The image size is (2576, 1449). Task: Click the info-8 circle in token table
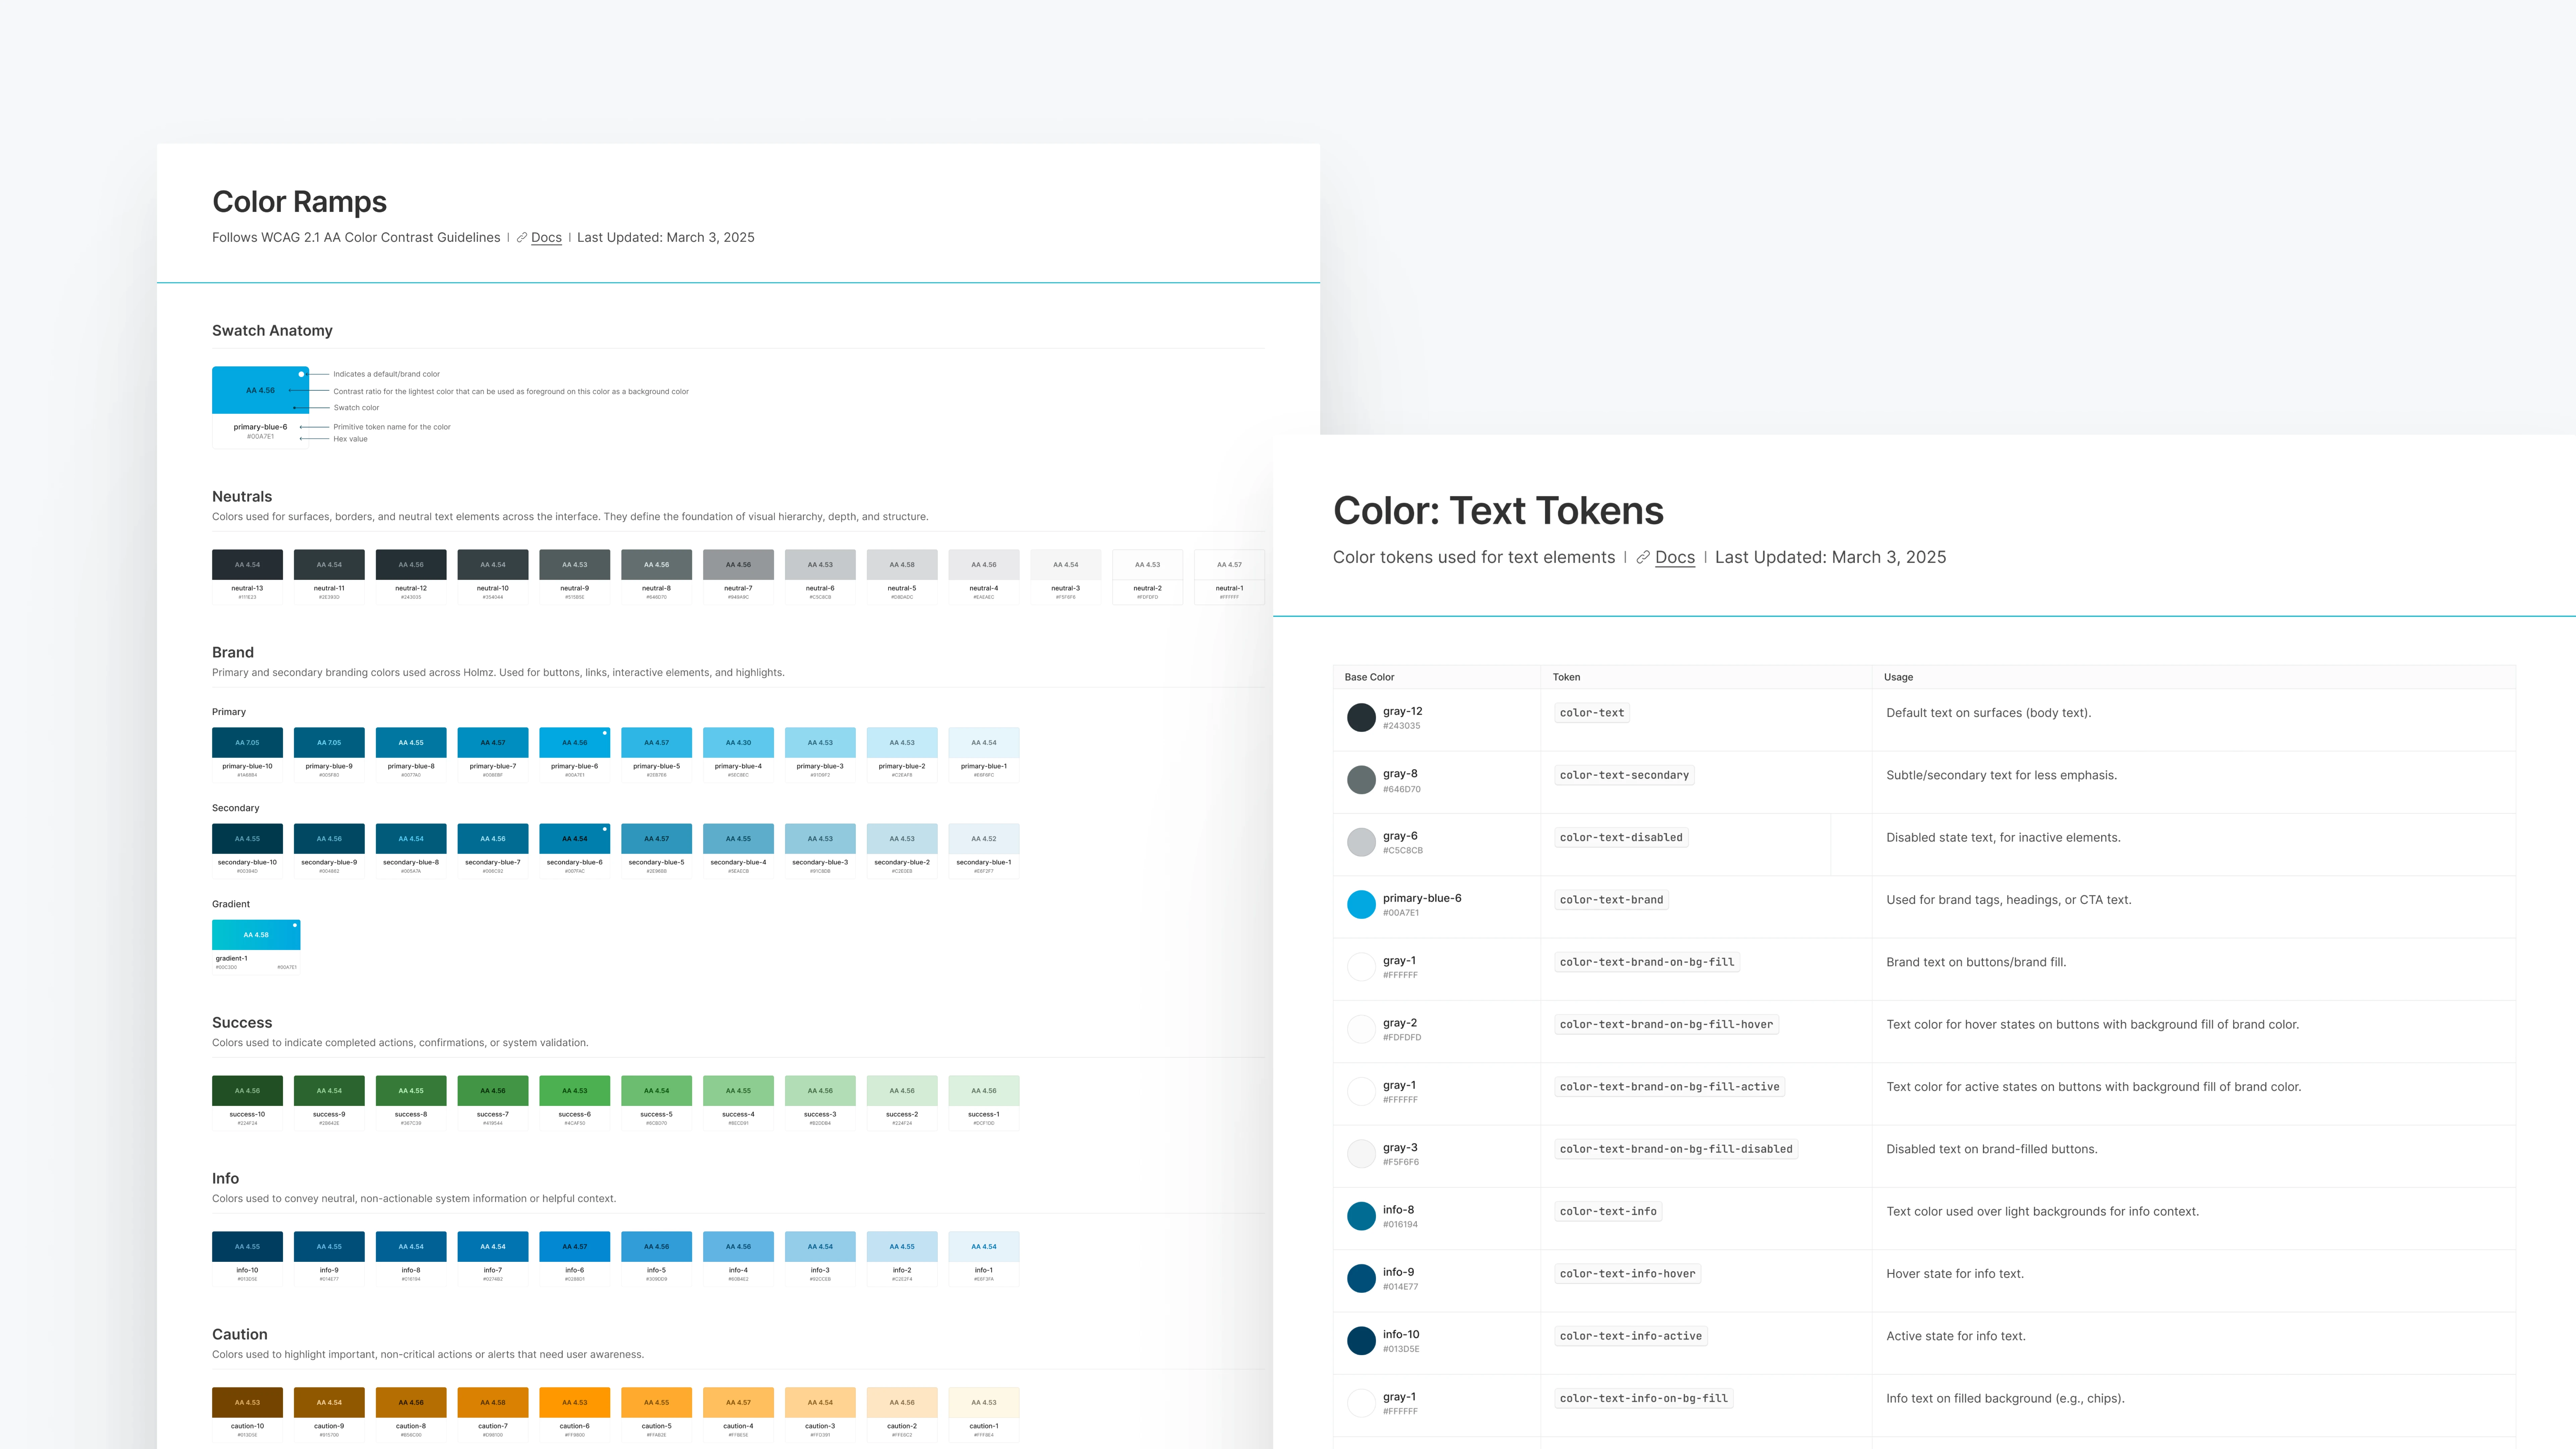[1361, 1216]
